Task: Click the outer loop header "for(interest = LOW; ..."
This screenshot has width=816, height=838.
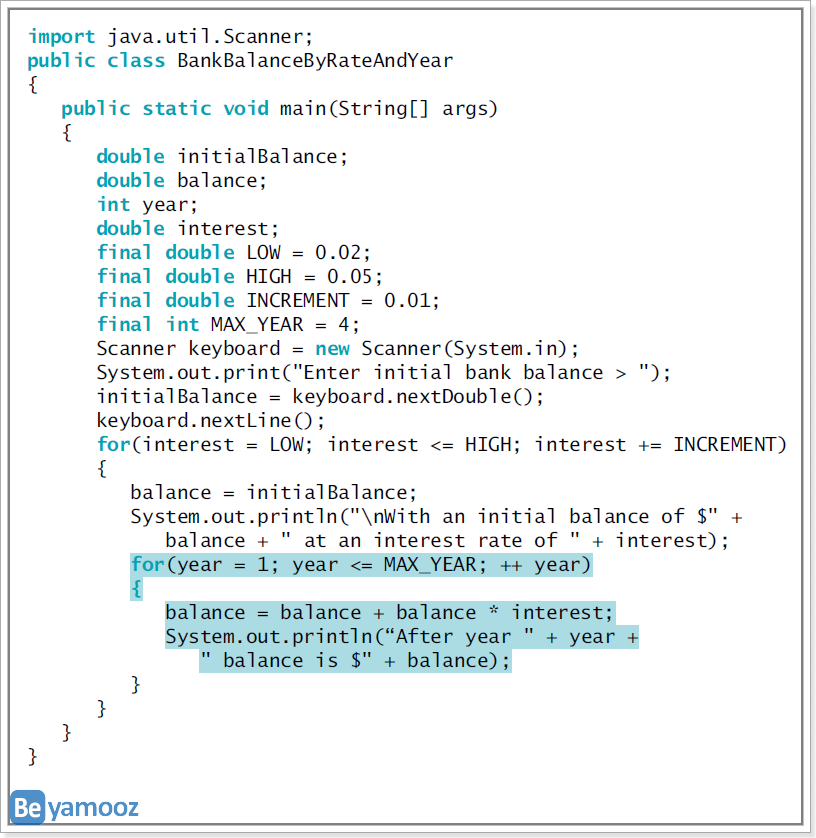Action: [441, 445]
